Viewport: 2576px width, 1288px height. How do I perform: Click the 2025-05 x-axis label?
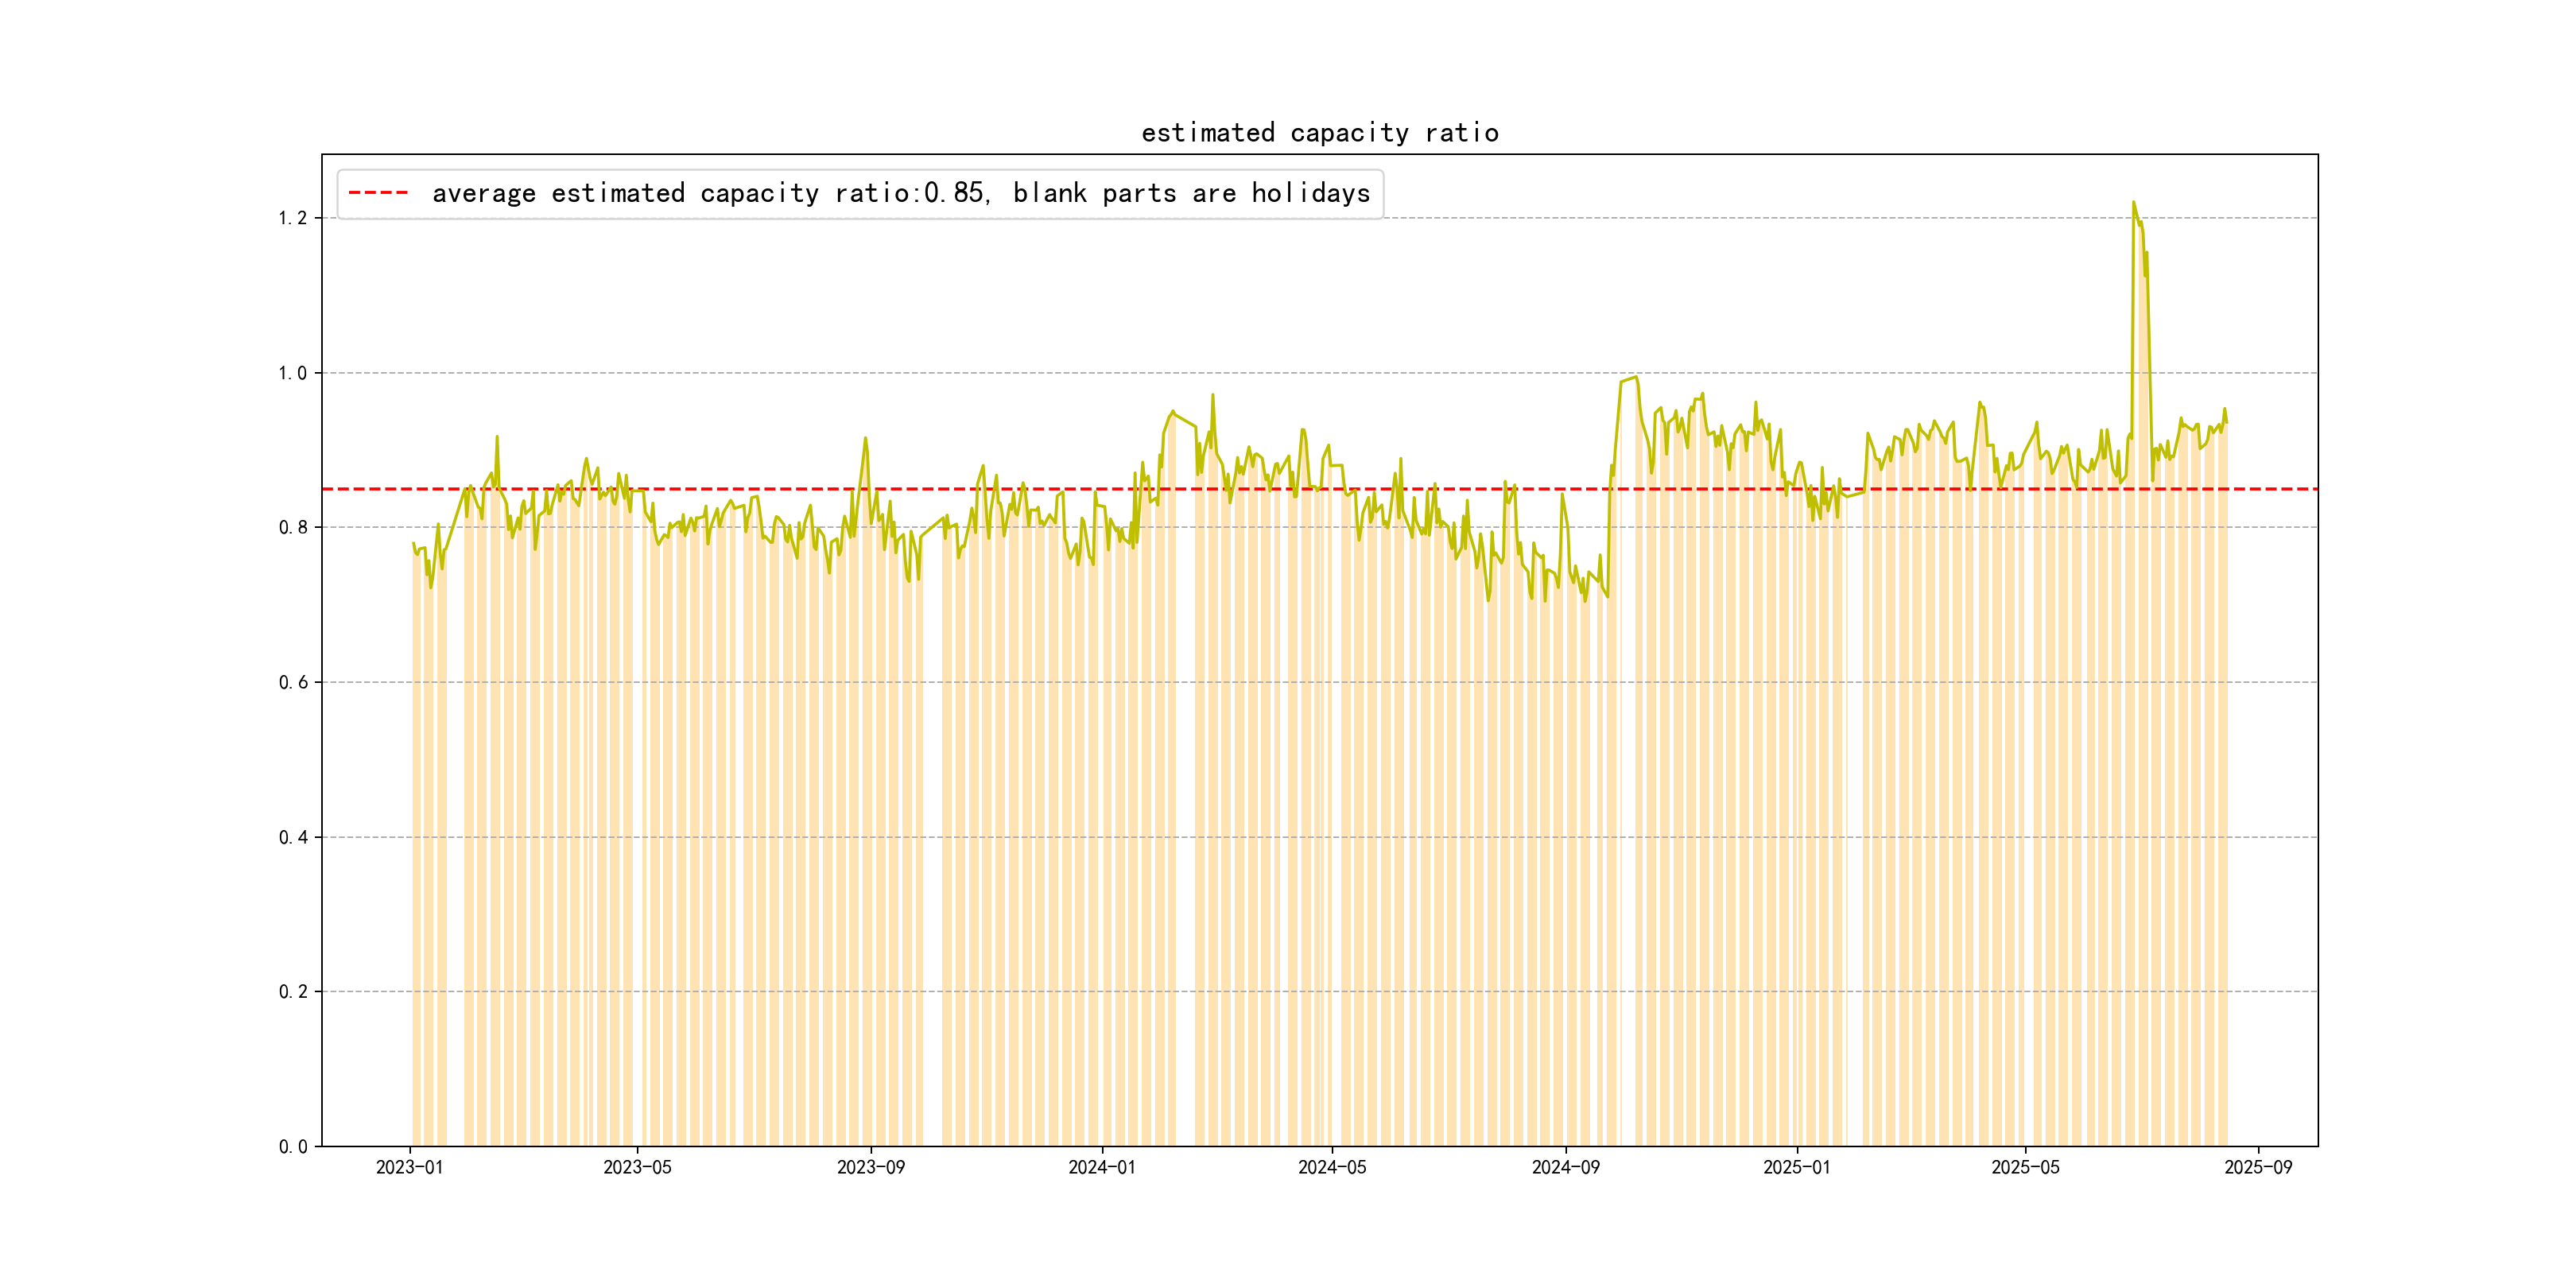[2025, 1167]
